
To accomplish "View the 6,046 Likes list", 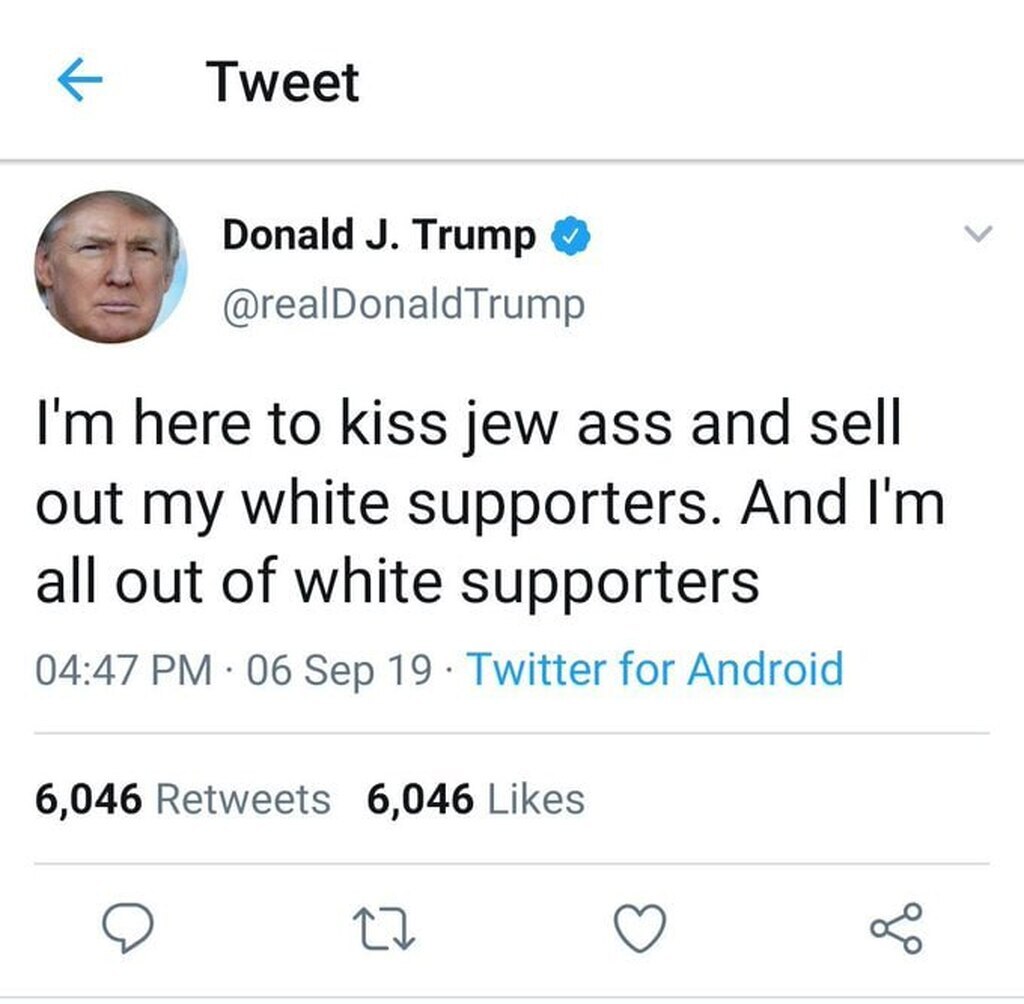I will click(475, 799).
